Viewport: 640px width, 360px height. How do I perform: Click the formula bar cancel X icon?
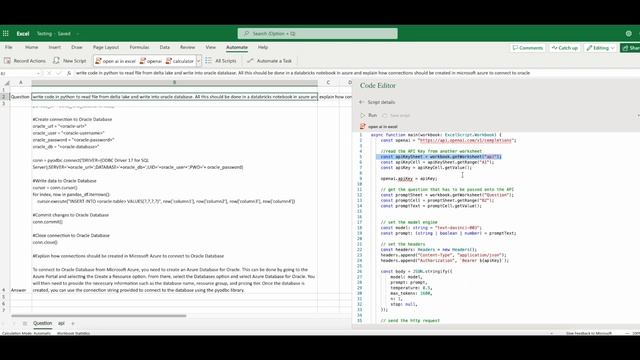[49, 73]
